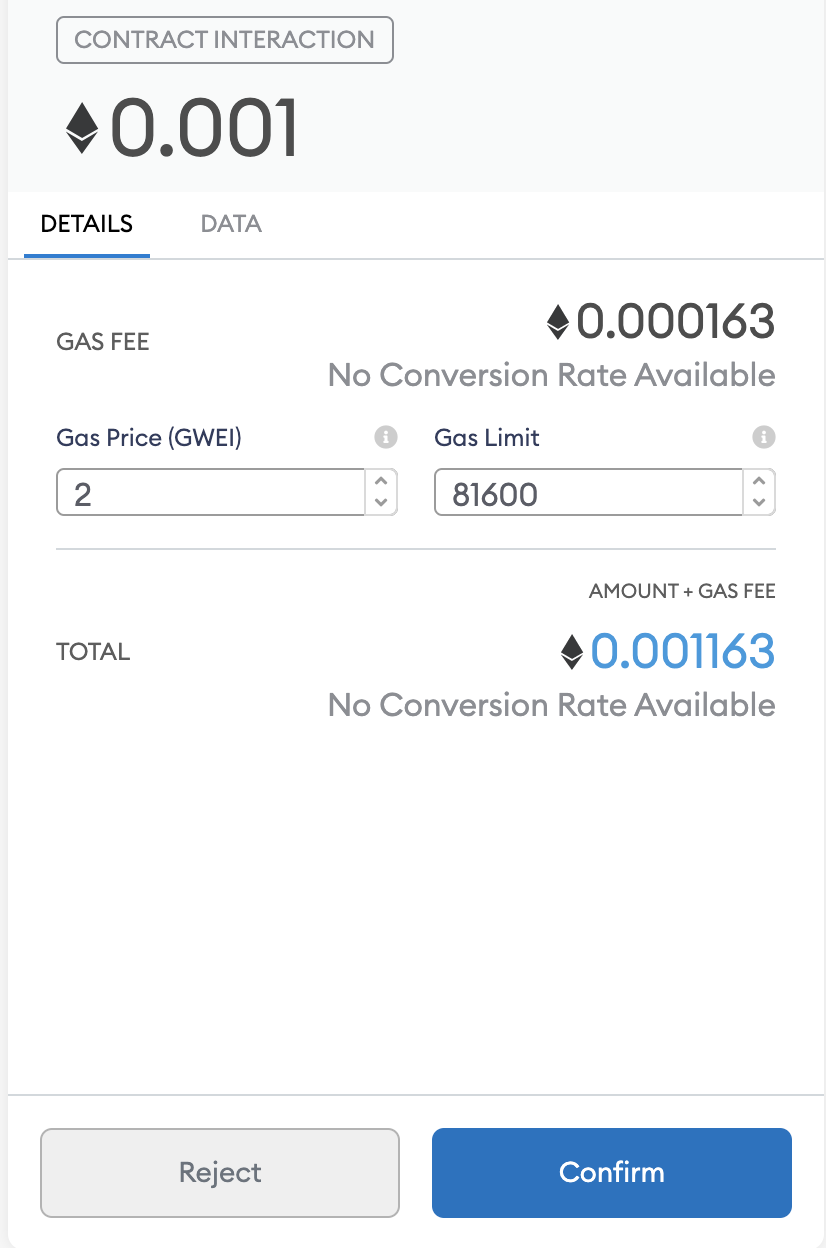Decrease Gas Limit with the down arrow
Image resolution: width=826 pixels, height=1248 pixels.
click(759, 502)
